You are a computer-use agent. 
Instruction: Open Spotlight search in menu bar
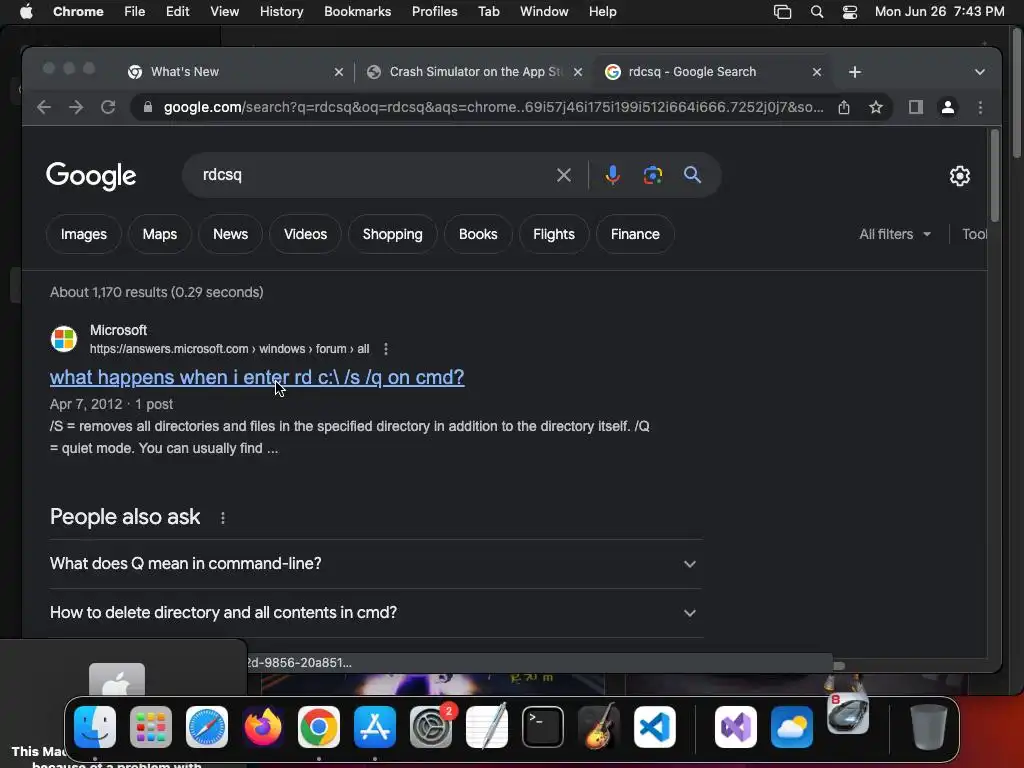[x=816, y=12]
